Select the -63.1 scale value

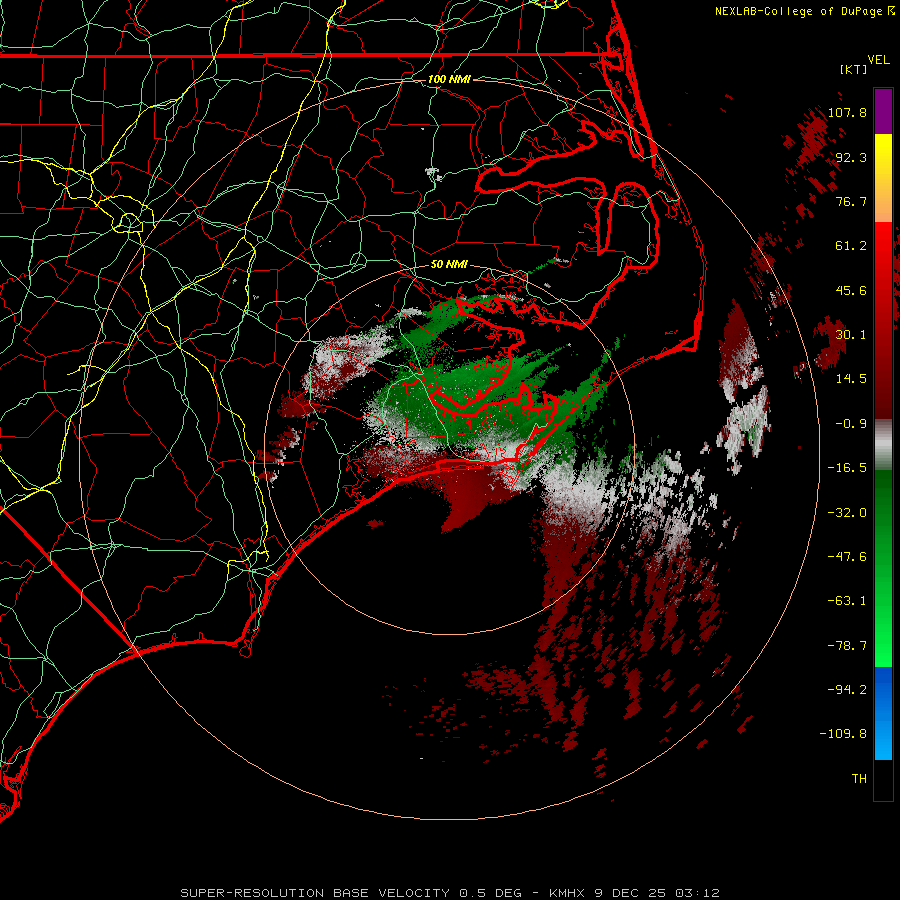click(847, 601)
